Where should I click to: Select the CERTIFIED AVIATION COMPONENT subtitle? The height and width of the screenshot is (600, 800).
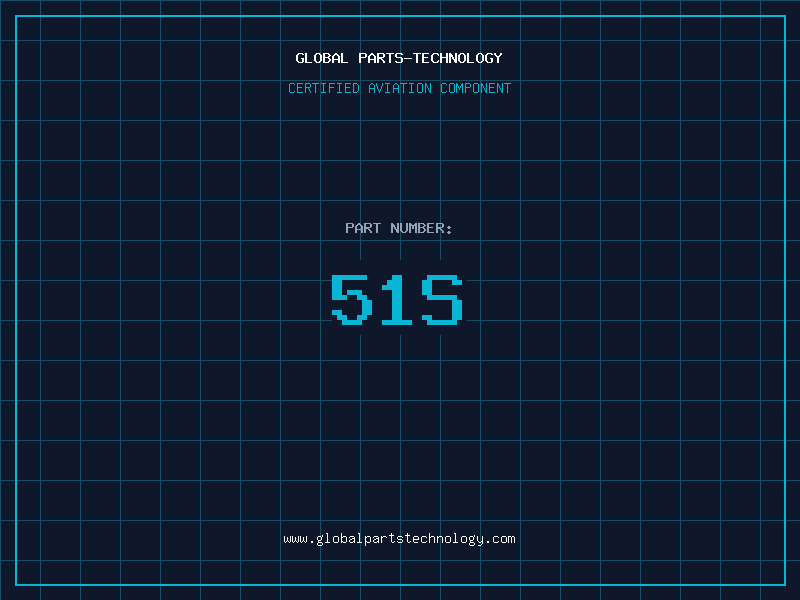pos(399,88)
